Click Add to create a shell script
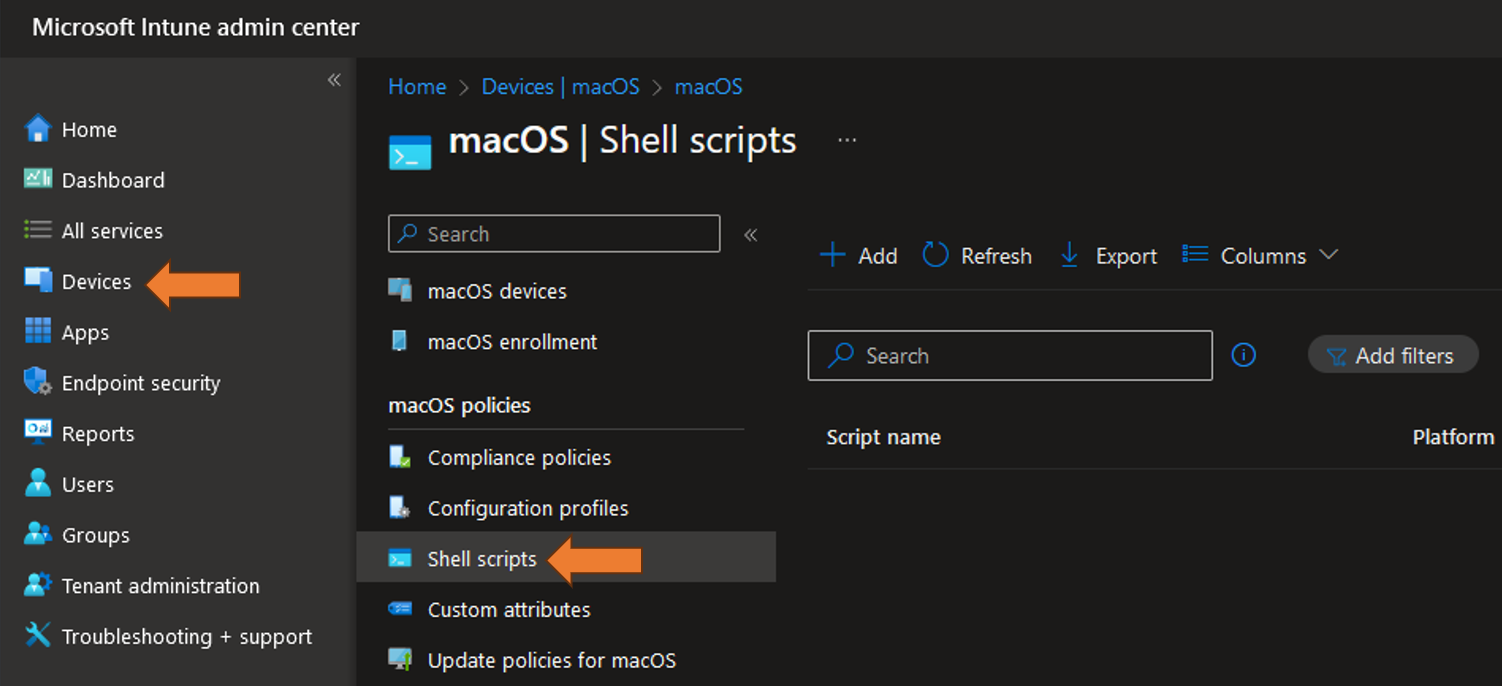The height and width of the screenshot is (686, 1502). tap(858, 255)
